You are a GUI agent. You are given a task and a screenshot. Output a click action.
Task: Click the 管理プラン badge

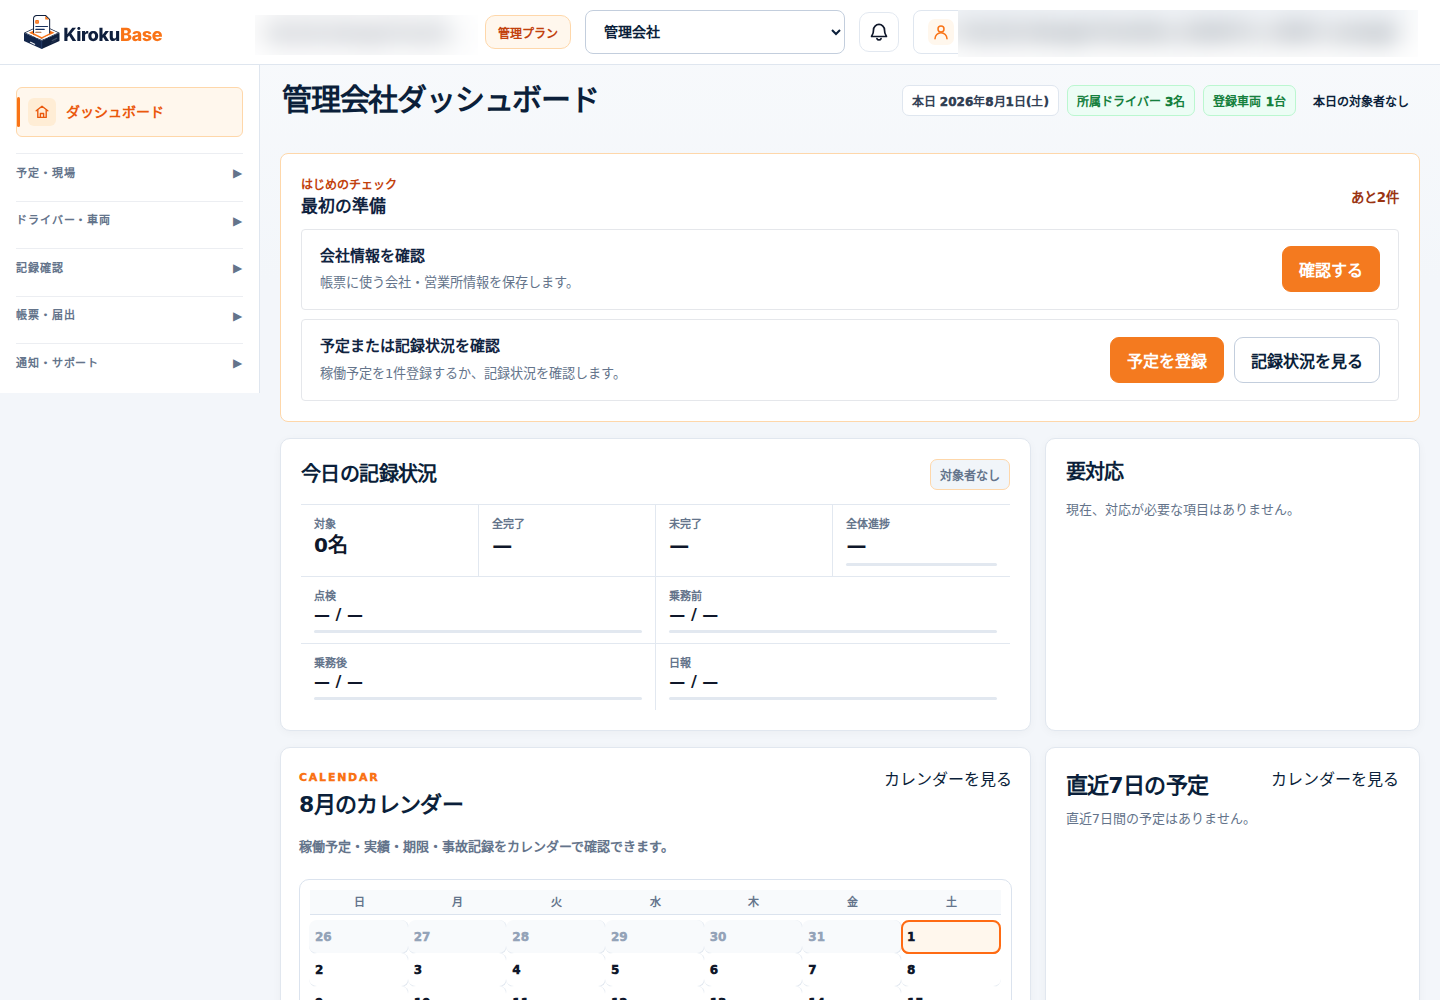coord(528,32)
